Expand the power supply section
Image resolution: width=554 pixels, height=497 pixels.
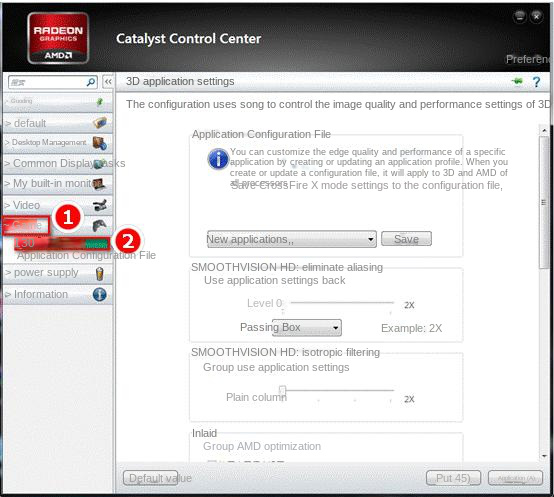(58, 273)
